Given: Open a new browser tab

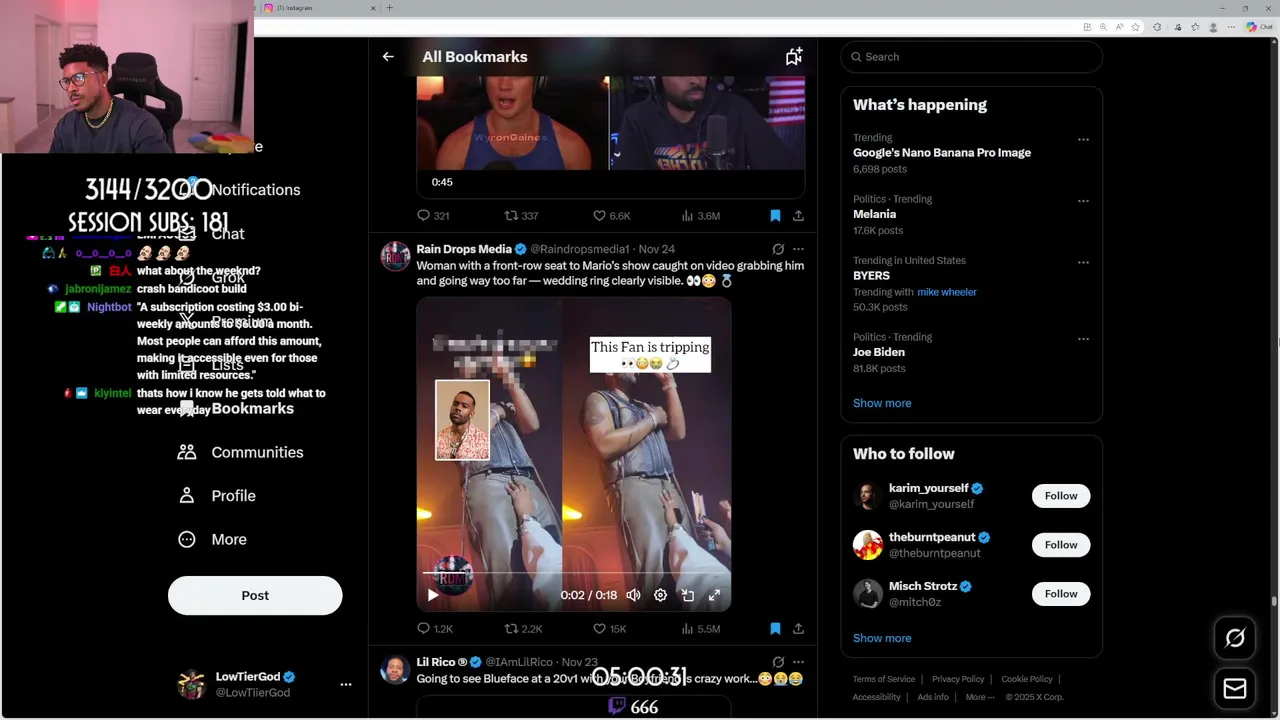Looking at the screenshot, I should [x=389, y=8].
